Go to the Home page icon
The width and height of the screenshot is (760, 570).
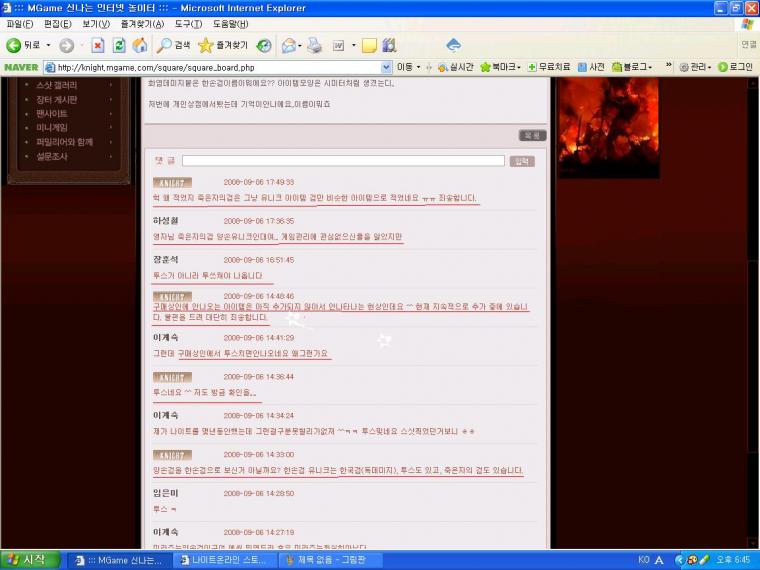point(140,46)
